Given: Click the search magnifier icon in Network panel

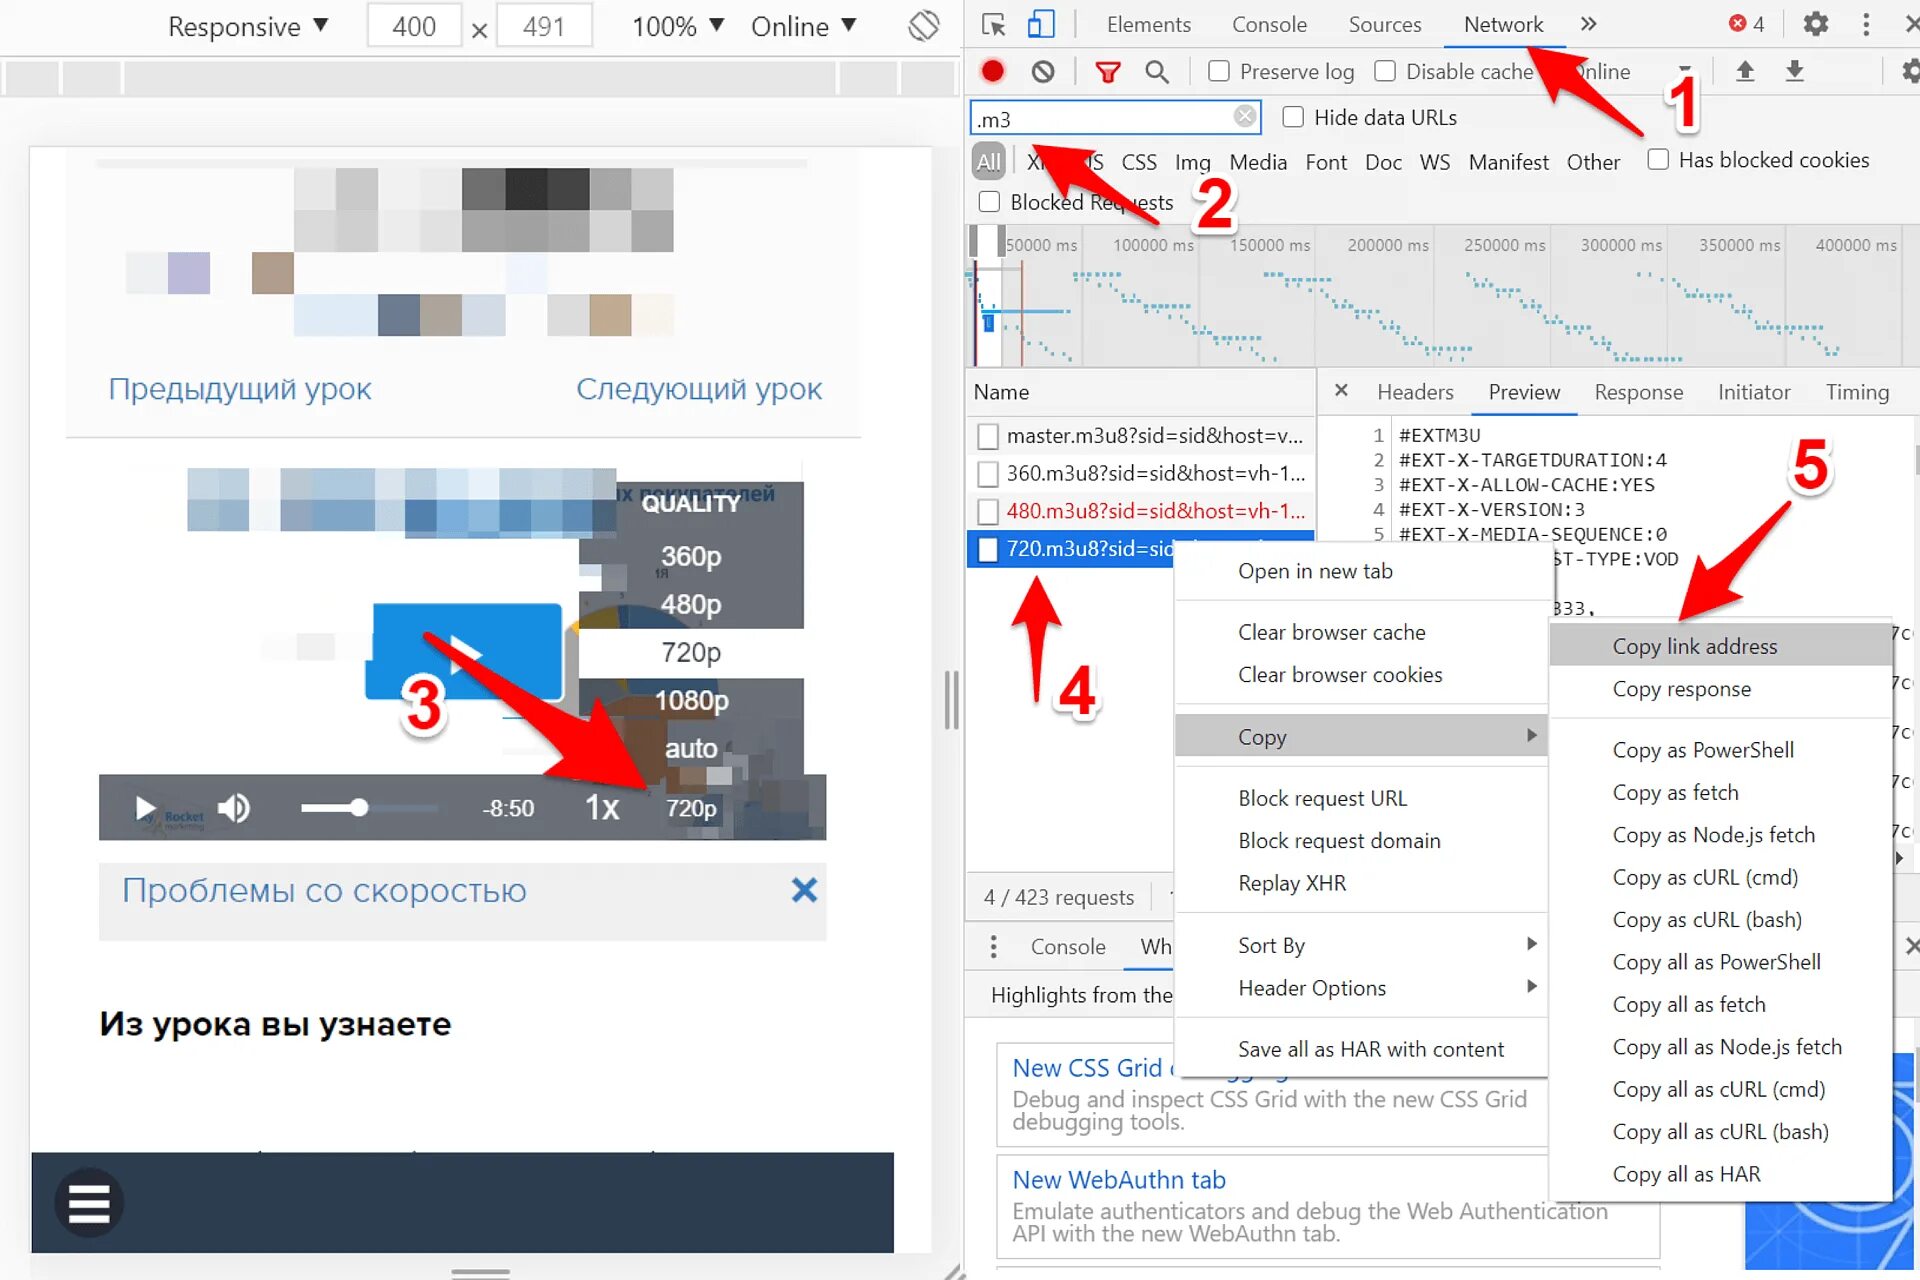Looking at the screenshot, I should (1159, 71).
